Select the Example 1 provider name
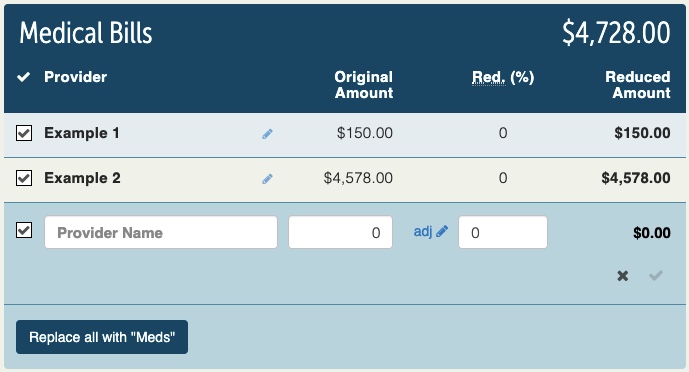689x372 pixels. click(82, 133)
